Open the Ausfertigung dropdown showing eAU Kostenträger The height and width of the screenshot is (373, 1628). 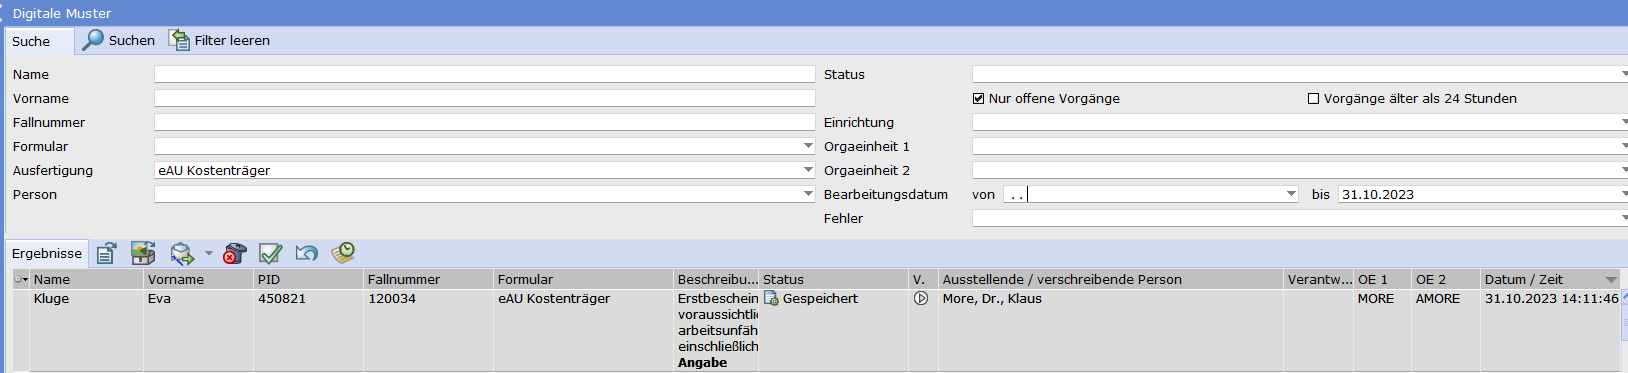[x=808, y=170]
